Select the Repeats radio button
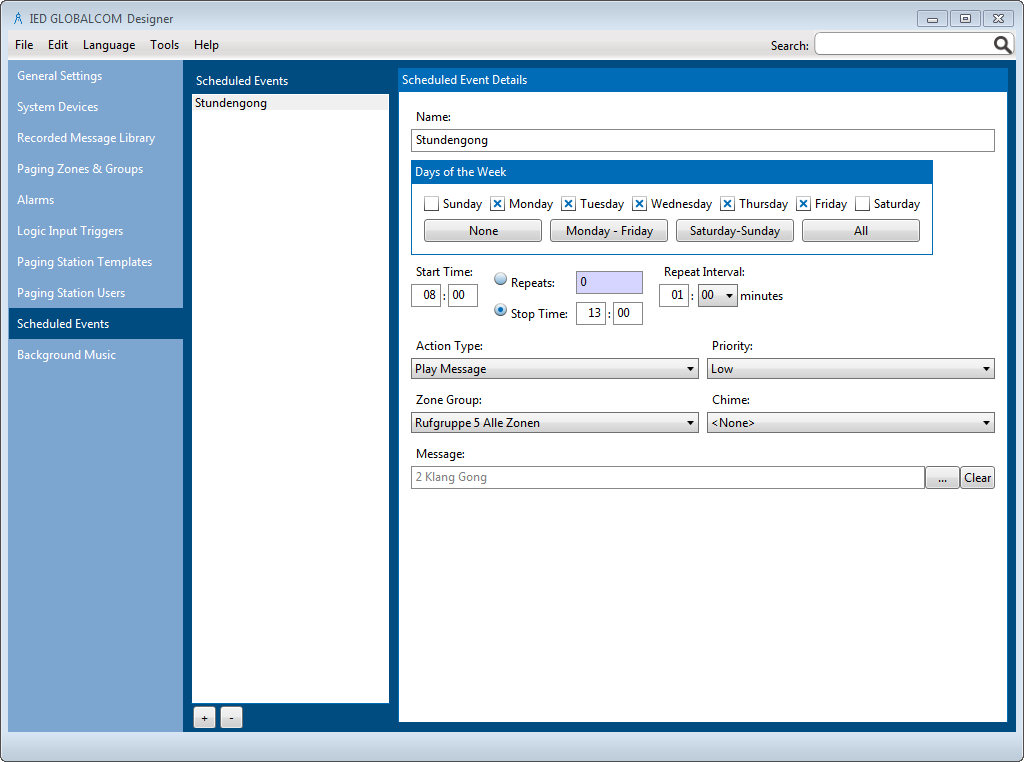The width and height of the screenshot is (1024, 762). [x=501, y=280]
